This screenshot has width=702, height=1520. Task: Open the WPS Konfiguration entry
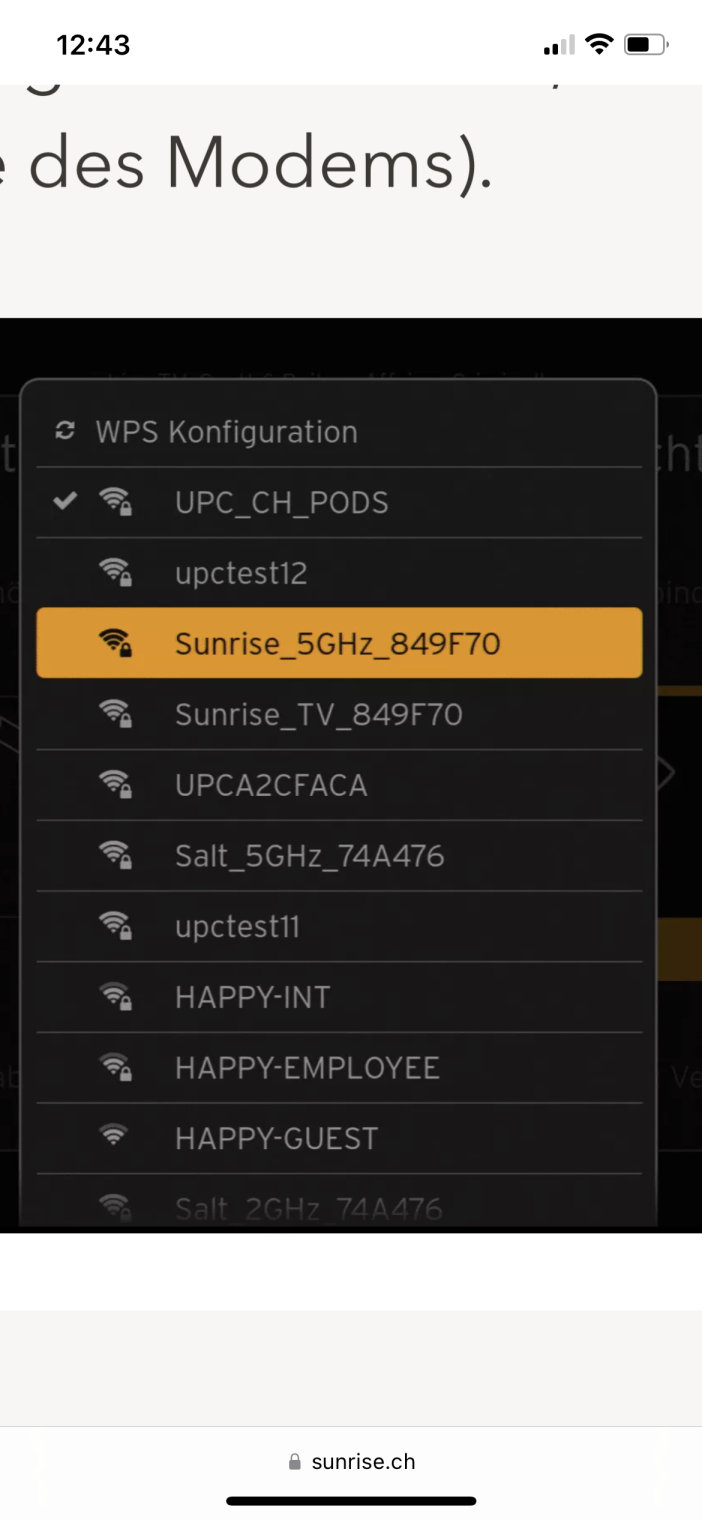[339, 432]
